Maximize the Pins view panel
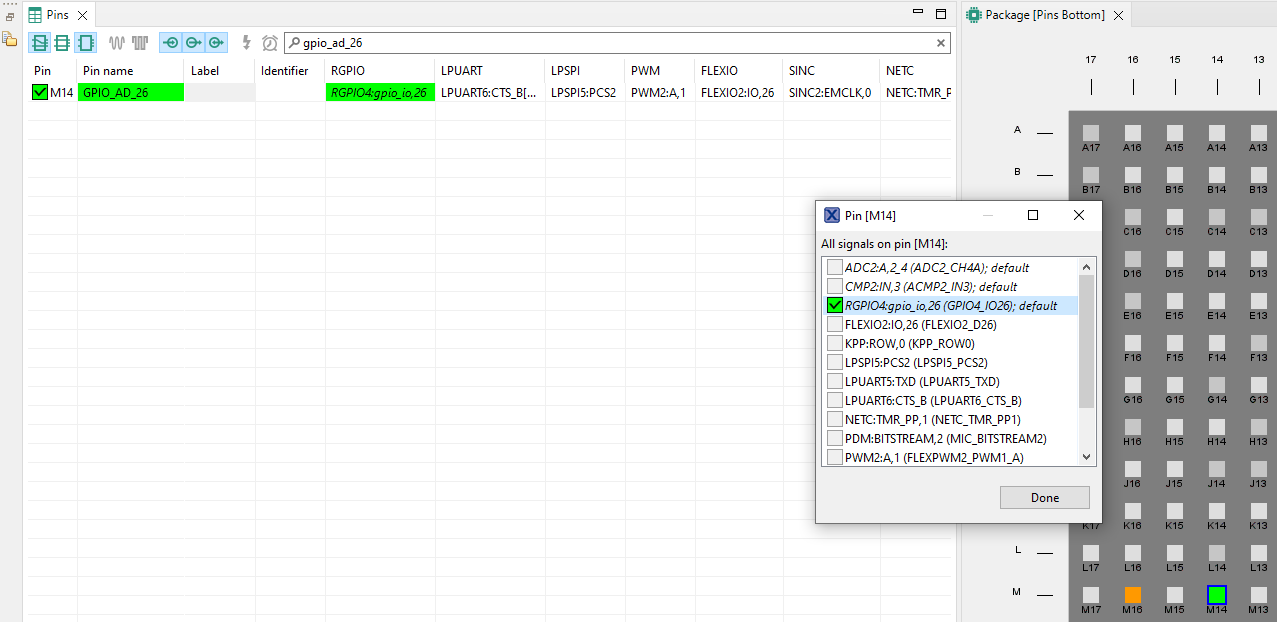The width and height of the screenshot is (1277, 622). [940, 14]
